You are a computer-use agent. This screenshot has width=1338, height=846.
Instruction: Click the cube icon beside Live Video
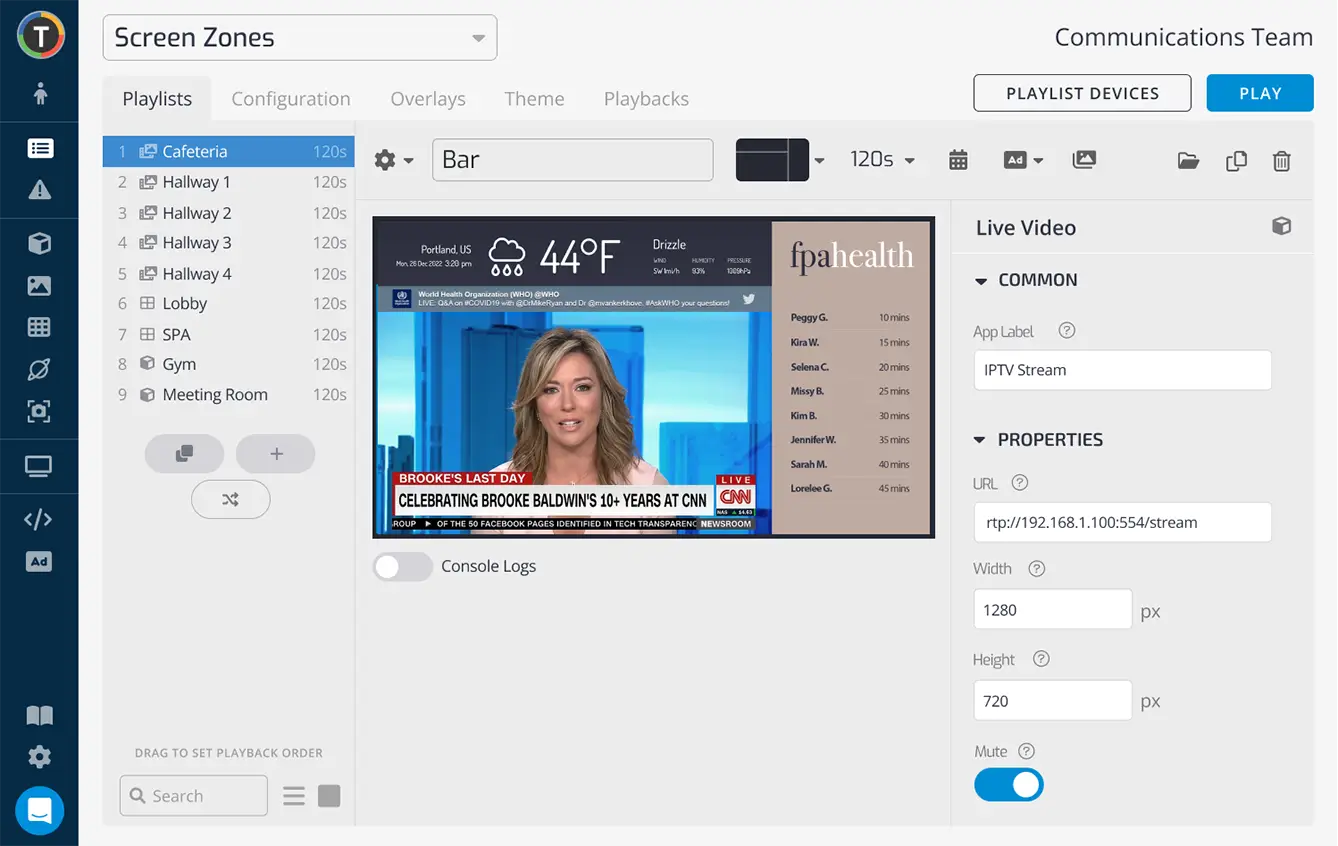point(1281,226)
